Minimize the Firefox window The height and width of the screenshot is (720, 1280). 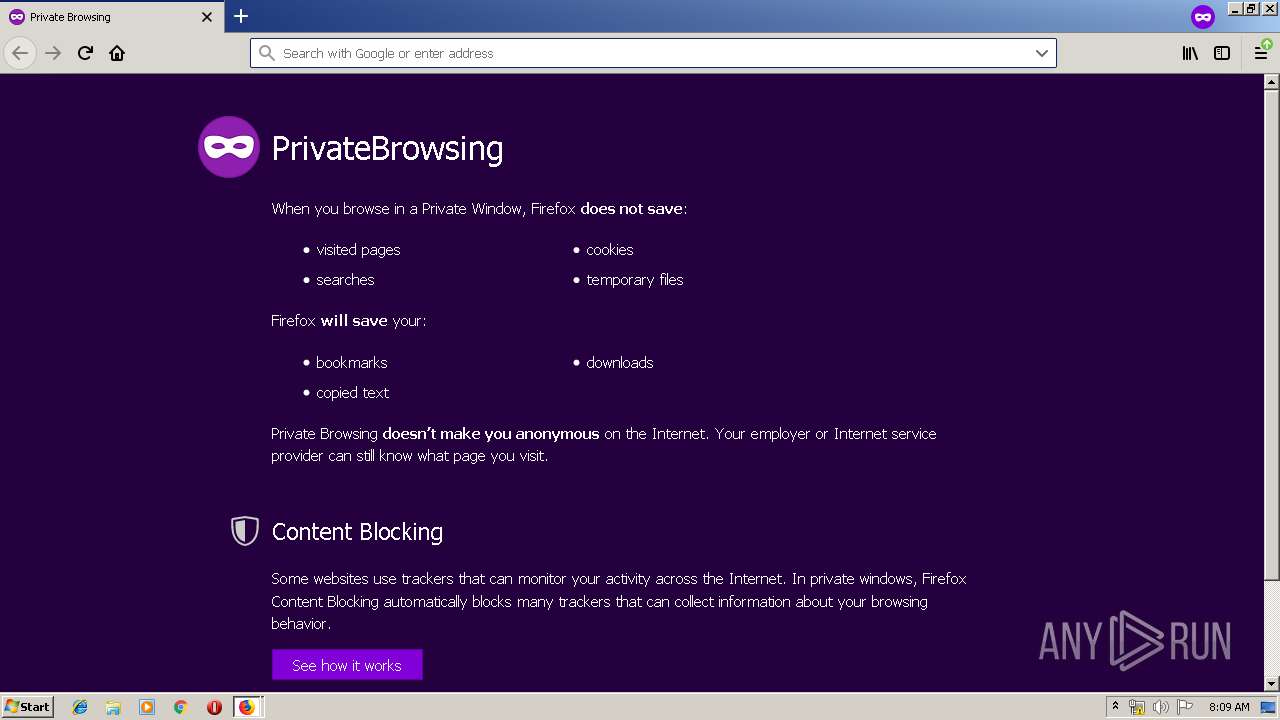pyautogui.click(x=1235, y=8)
